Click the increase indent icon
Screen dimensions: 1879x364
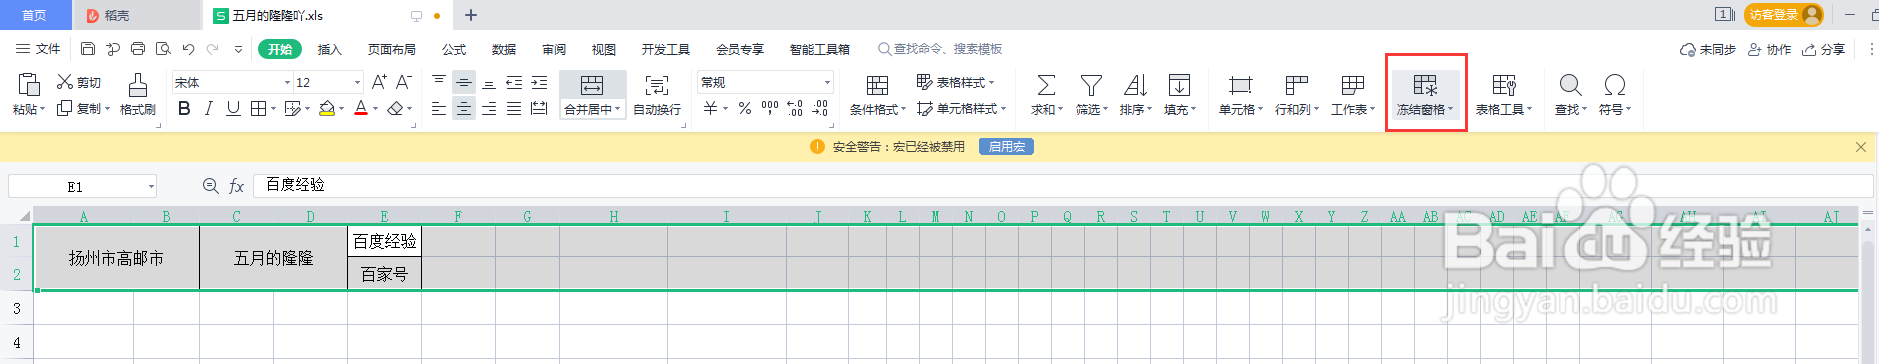tap(539, 82)
